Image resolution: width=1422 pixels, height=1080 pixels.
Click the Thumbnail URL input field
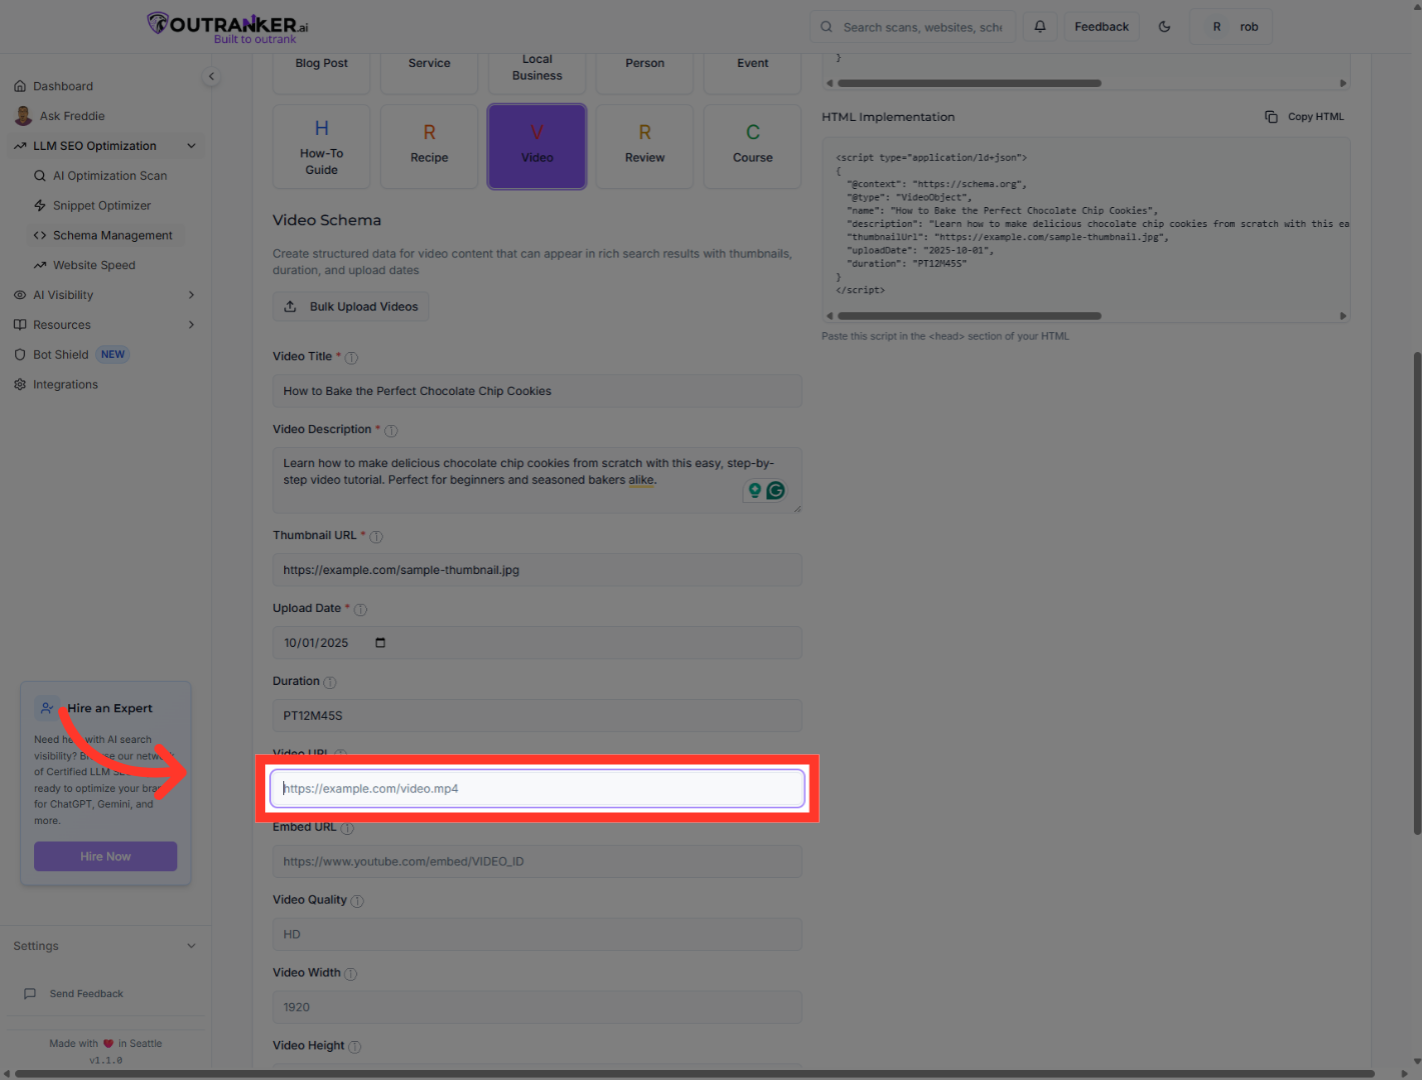coord(538,570)
